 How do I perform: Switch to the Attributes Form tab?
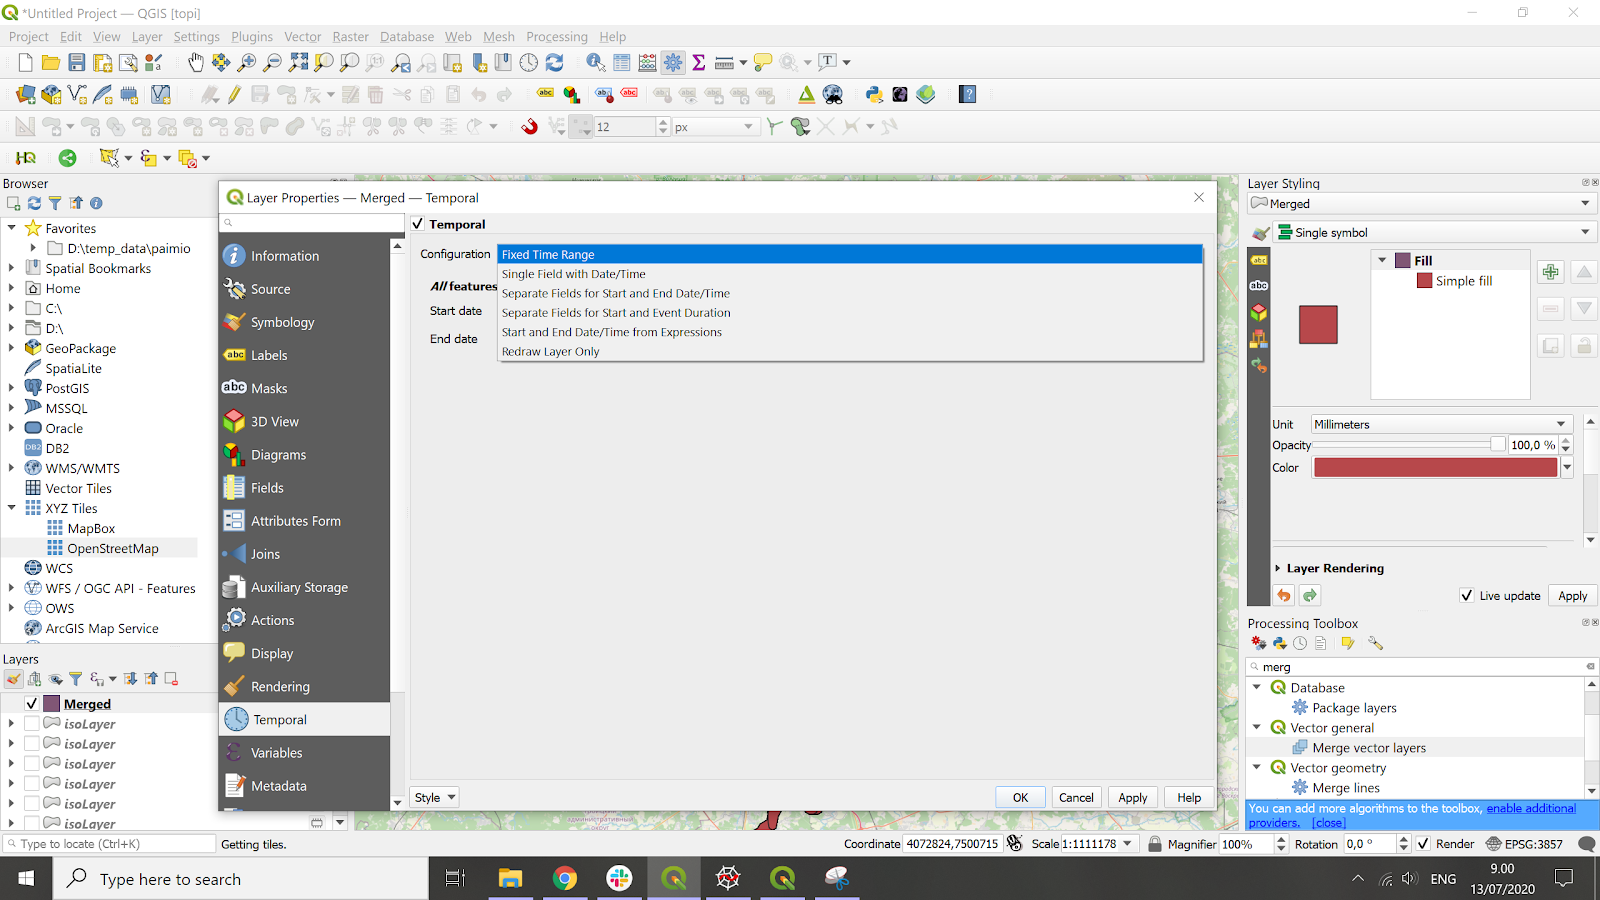(304, 521)
